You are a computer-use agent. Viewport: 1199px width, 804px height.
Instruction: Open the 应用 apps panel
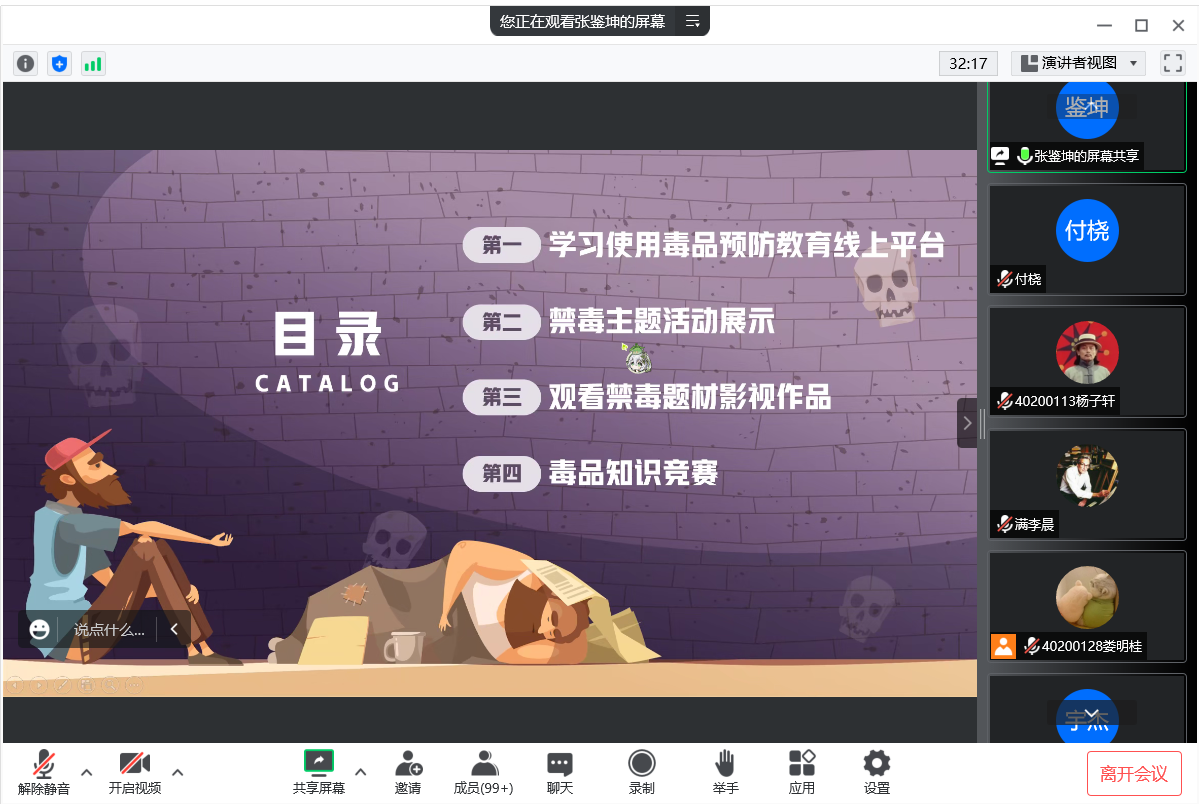pyautogui.click(x=801, y=772)
